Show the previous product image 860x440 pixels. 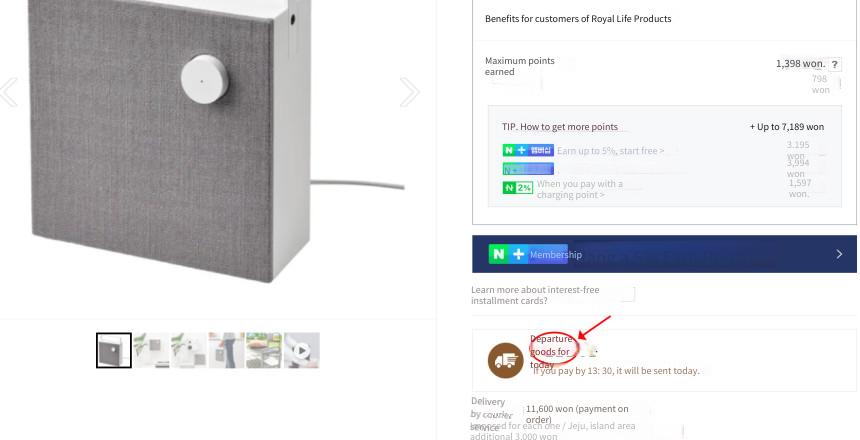pos(9,92)
